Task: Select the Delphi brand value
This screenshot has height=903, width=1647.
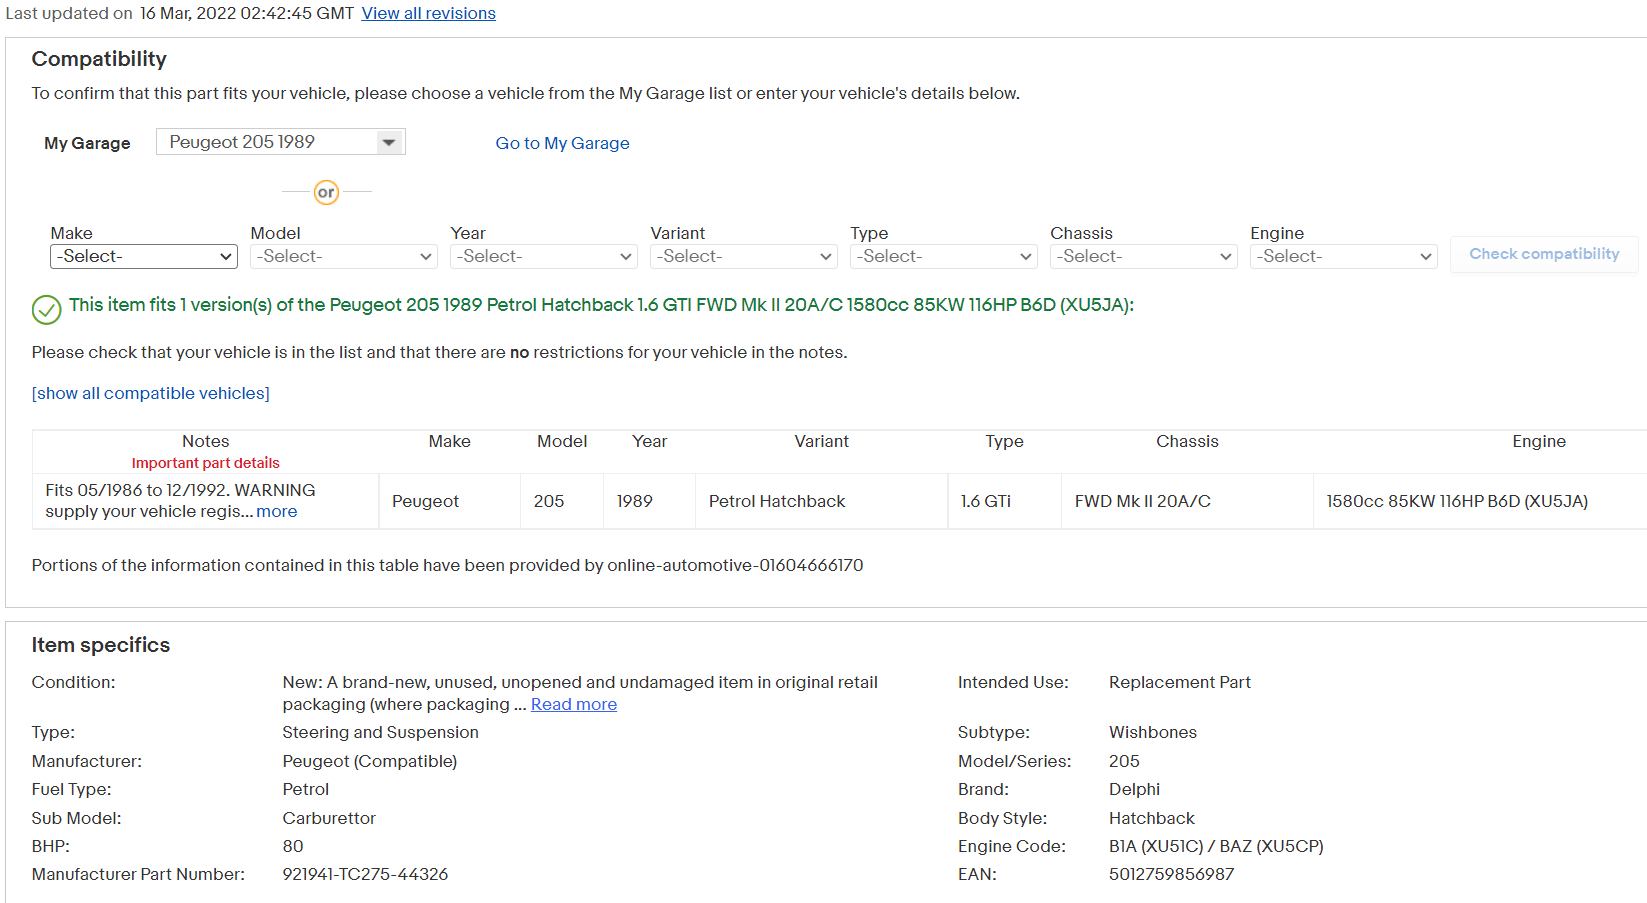Action: click(x=1135, y=789)
